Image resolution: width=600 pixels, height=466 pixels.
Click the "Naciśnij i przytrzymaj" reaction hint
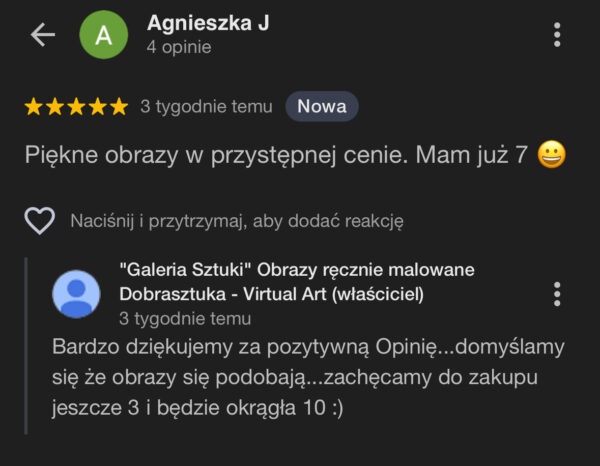pyautogui.click(x=237, y=221)
